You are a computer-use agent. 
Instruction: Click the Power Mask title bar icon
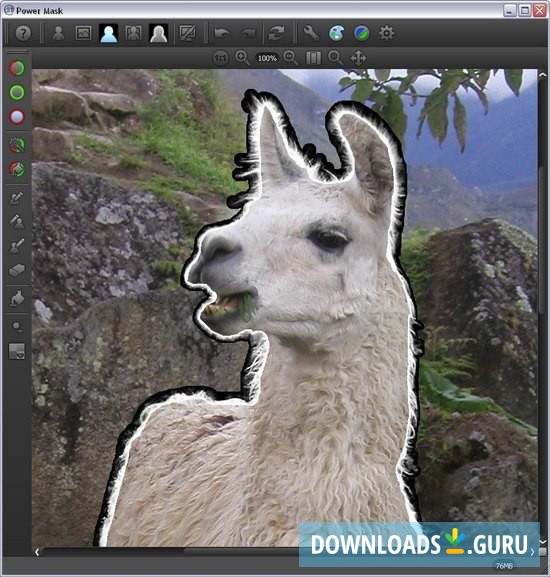8,10
